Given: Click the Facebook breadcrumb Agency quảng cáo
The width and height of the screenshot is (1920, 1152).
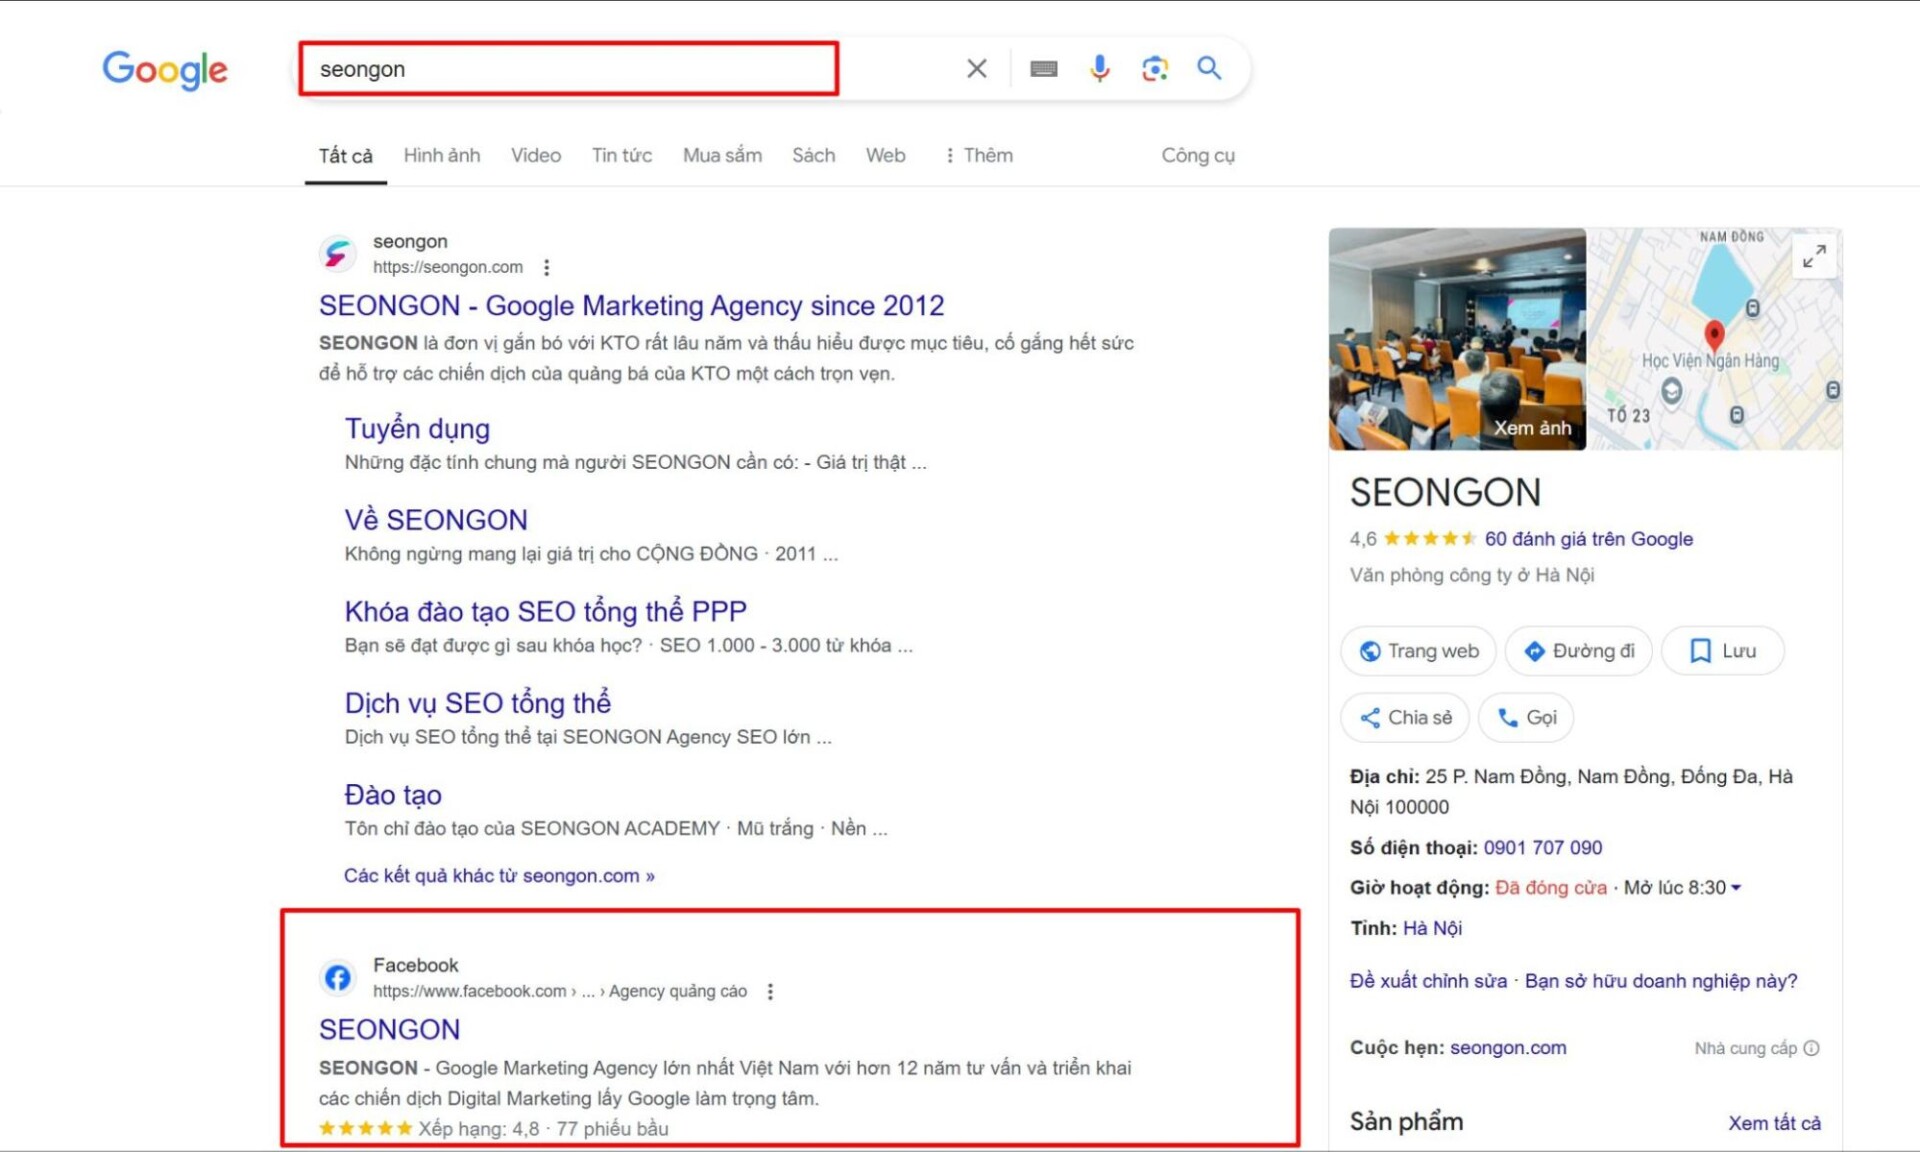Looking at the screenshot, I should 678,991.
